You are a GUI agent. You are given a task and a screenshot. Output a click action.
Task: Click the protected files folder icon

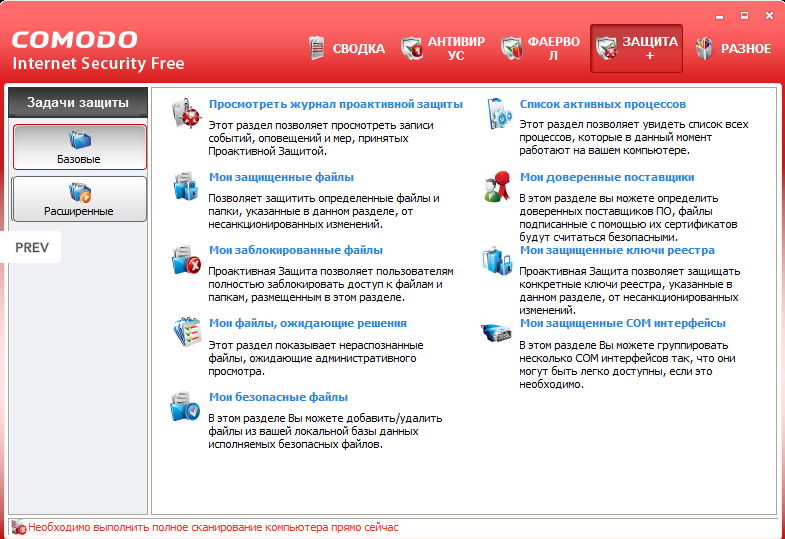186,186
